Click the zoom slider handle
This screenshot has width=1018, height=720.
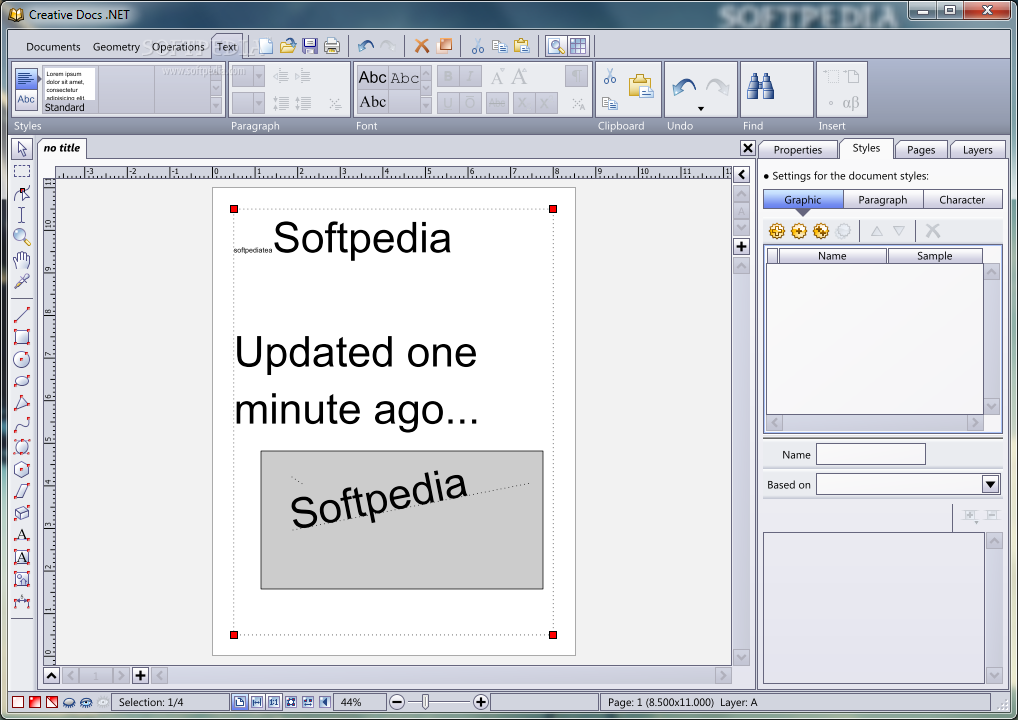pyautogui.click(x=425, y=702)
